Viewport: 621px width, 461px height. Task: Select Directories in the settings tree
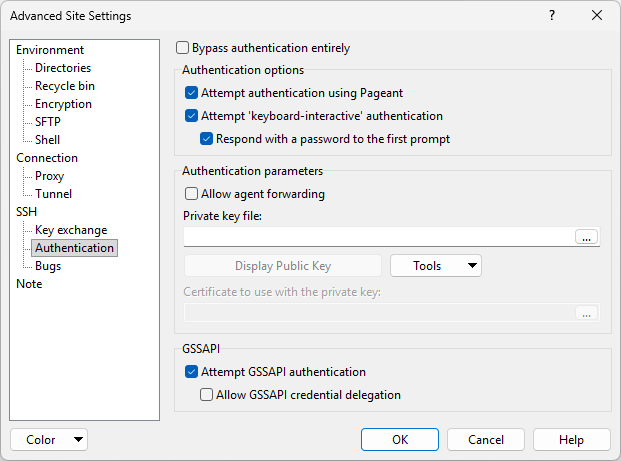tap(63, 68)
